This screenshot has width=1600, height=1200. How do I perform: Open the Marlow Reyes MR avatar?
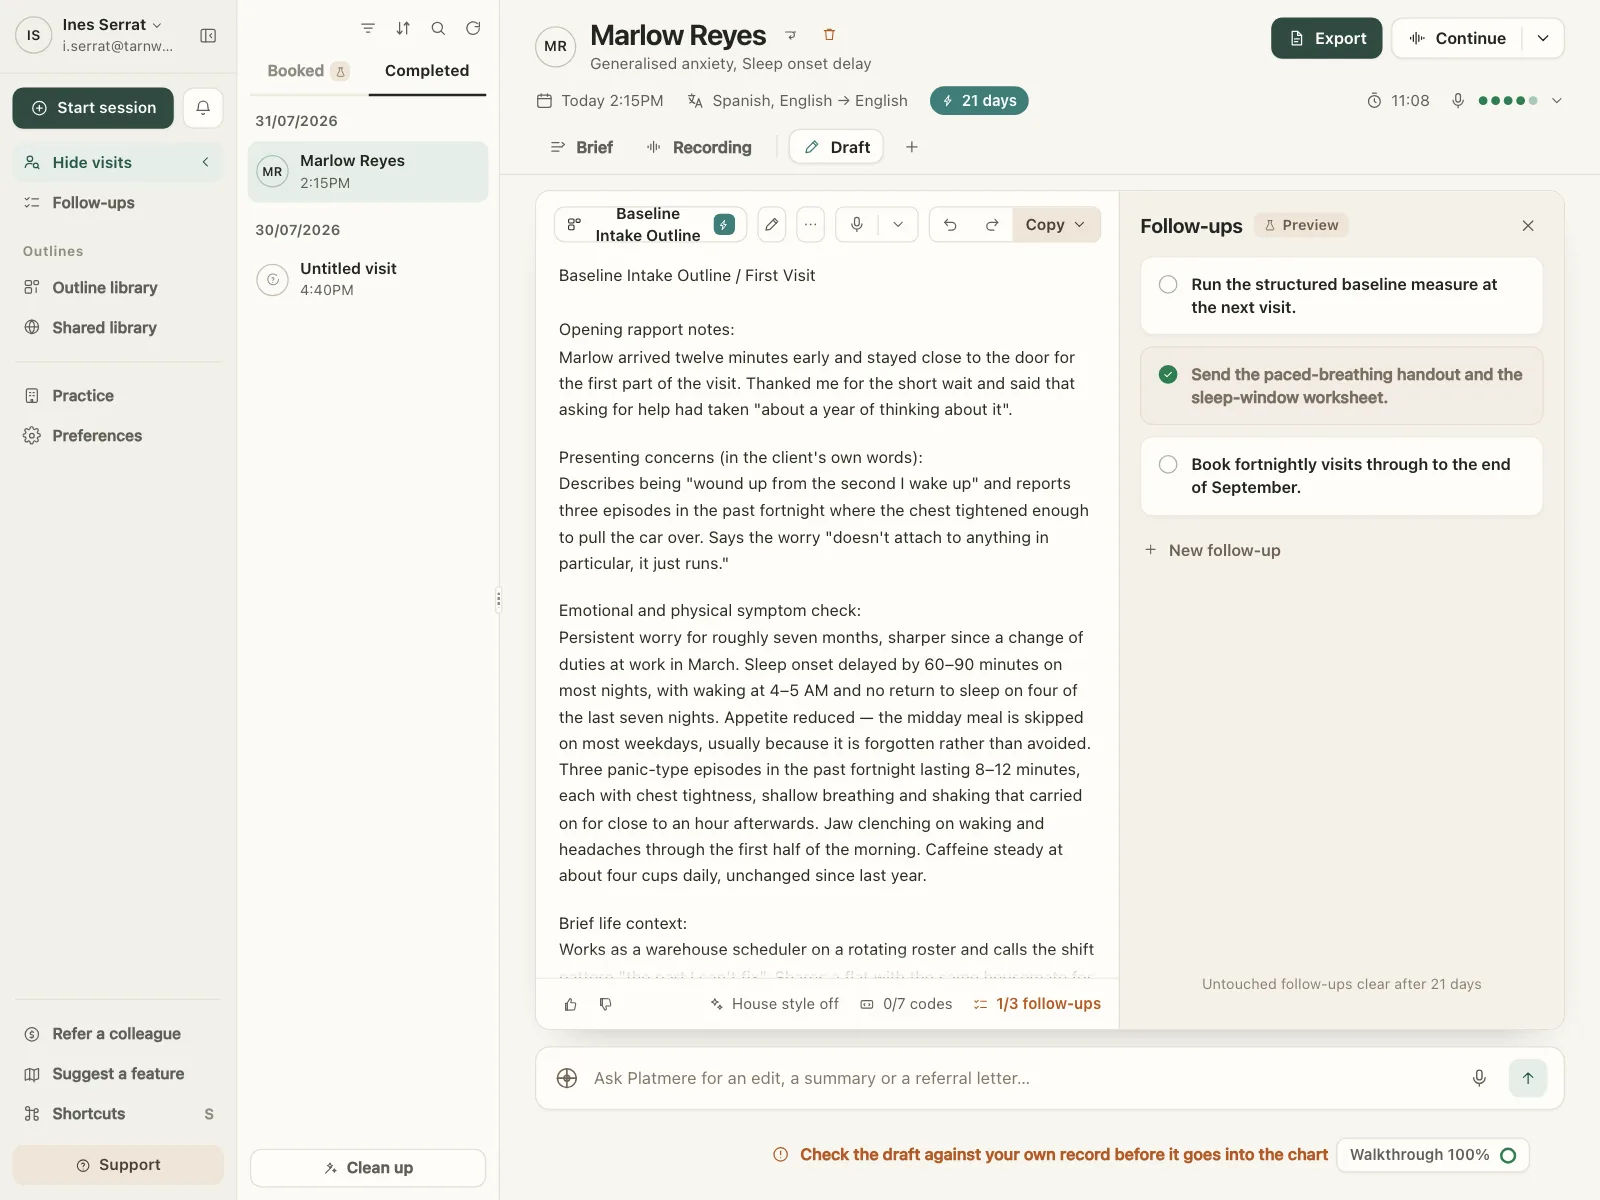point(556,46)
